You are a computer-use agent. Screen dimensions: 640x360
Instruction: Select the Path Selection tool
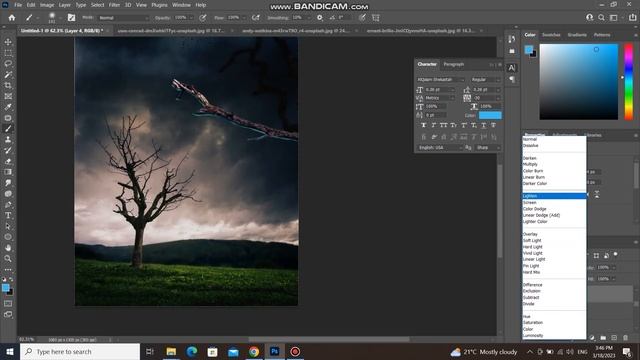[8, 226]
